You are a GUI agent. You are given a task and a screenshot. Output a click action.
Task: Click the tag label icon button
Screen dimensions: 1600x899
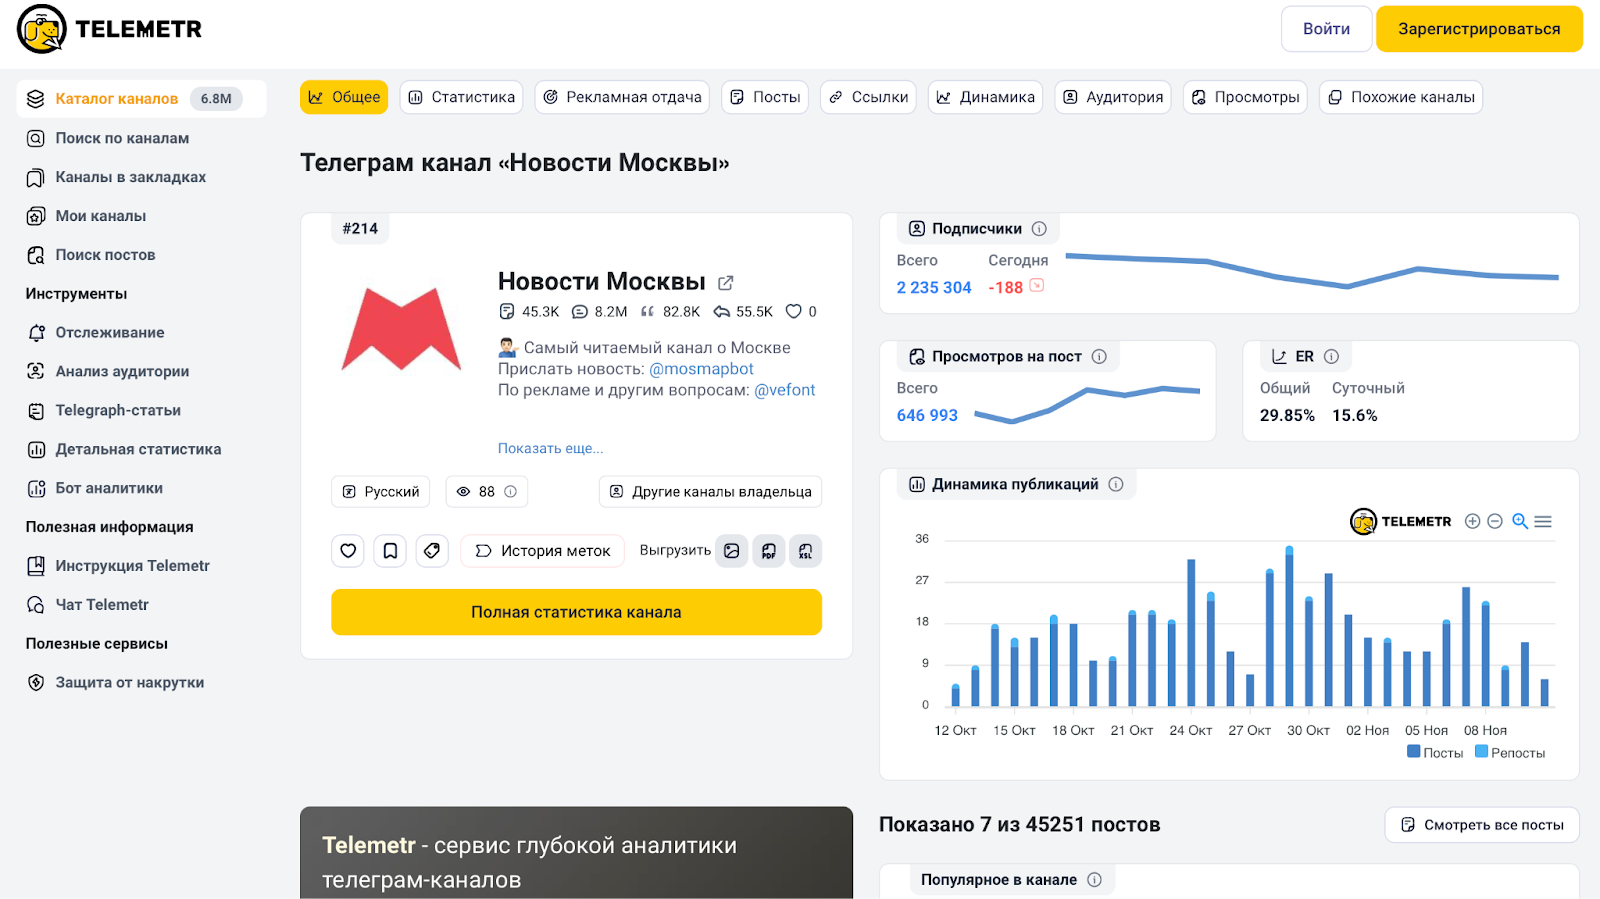point(432,551)
